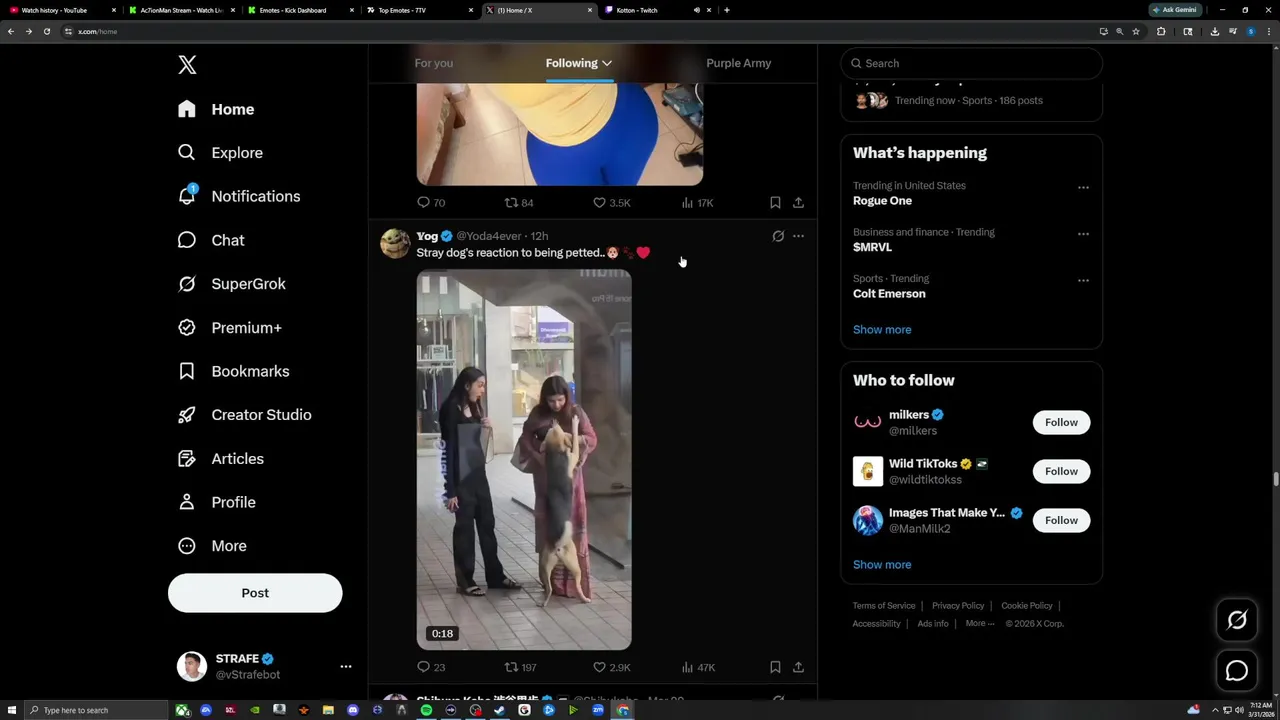Open Spotify from the taskbar
This screenshot has width=1280, height=720.
pos(426,710)
